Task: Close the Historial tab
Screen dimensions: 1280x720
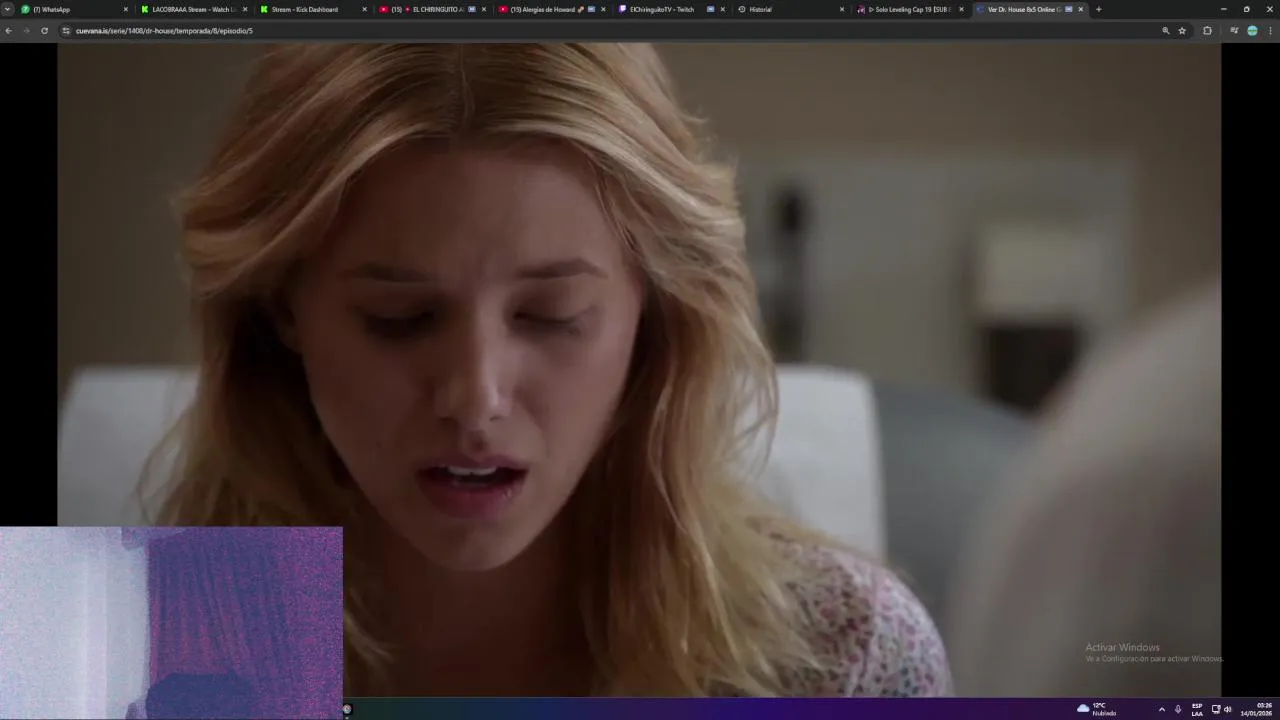Action: coord(842,9)
